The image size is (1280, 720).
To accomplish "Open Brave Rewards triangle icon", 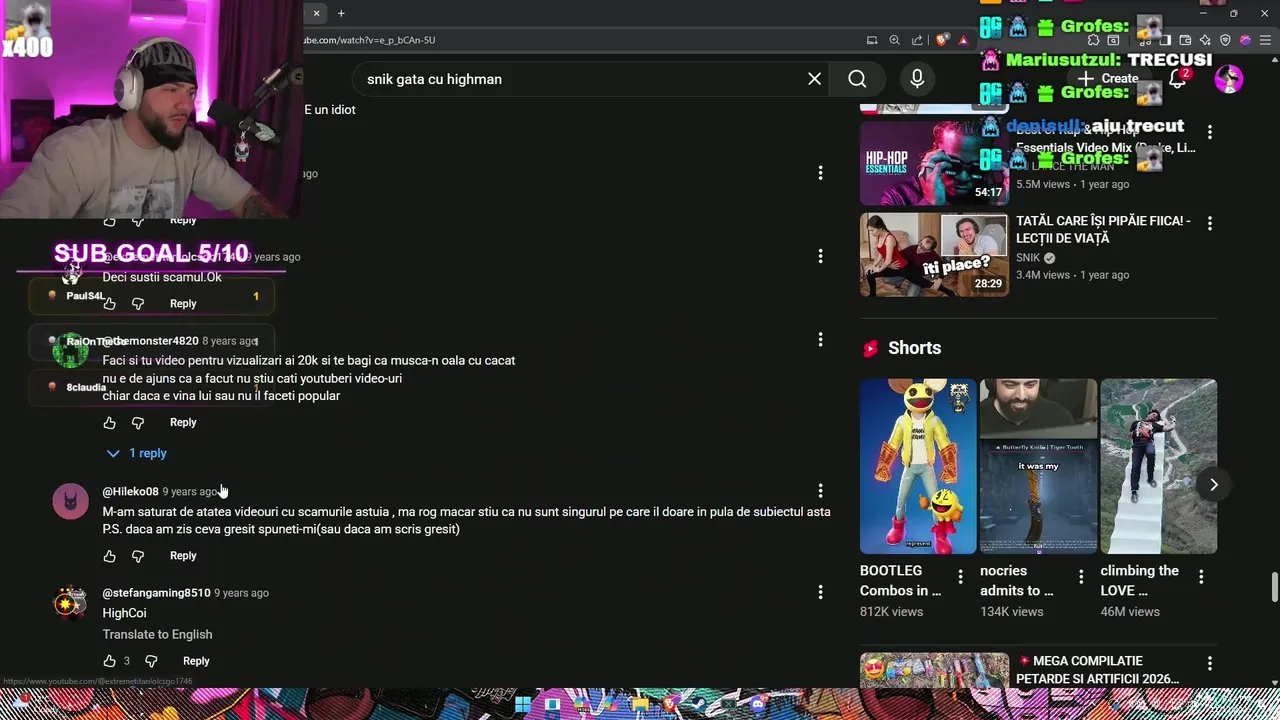I will (x=963, y=40).
